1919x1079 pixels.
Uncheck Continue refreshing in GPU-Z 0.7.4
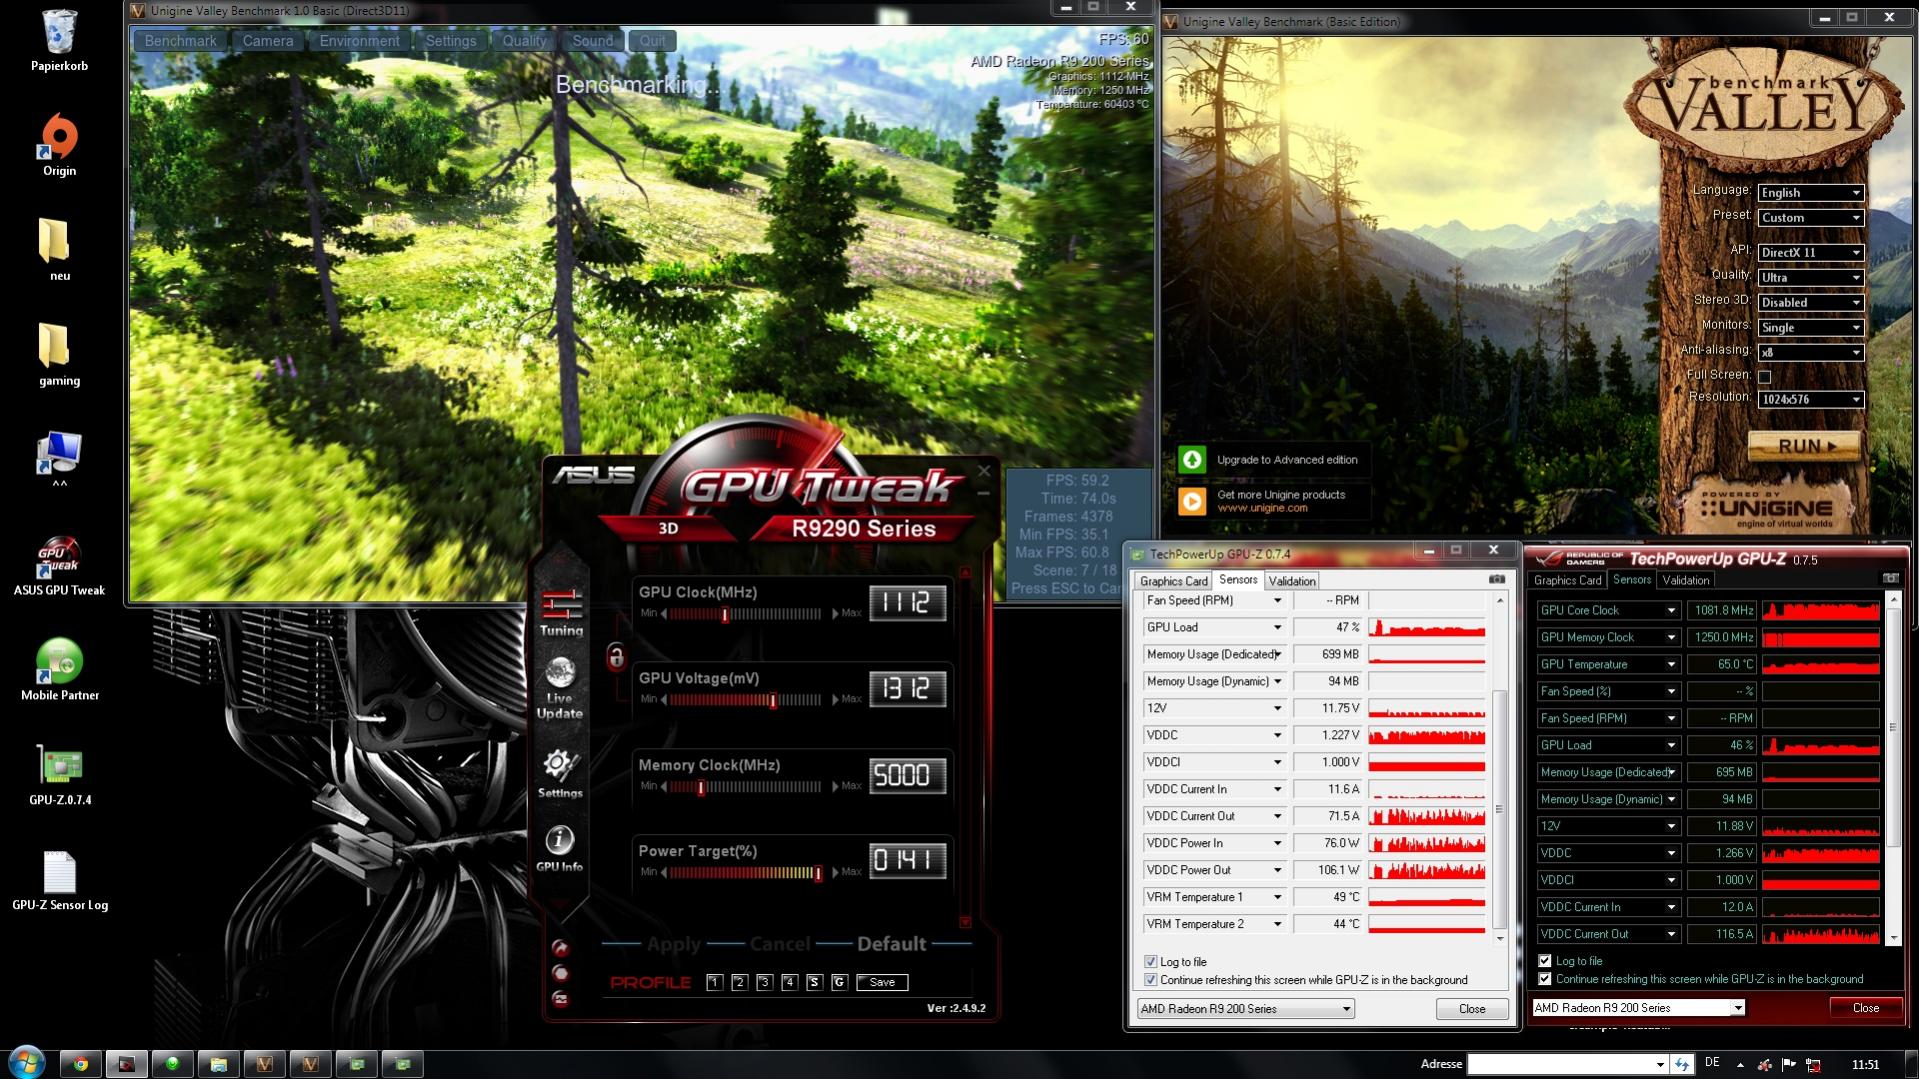1150,979
